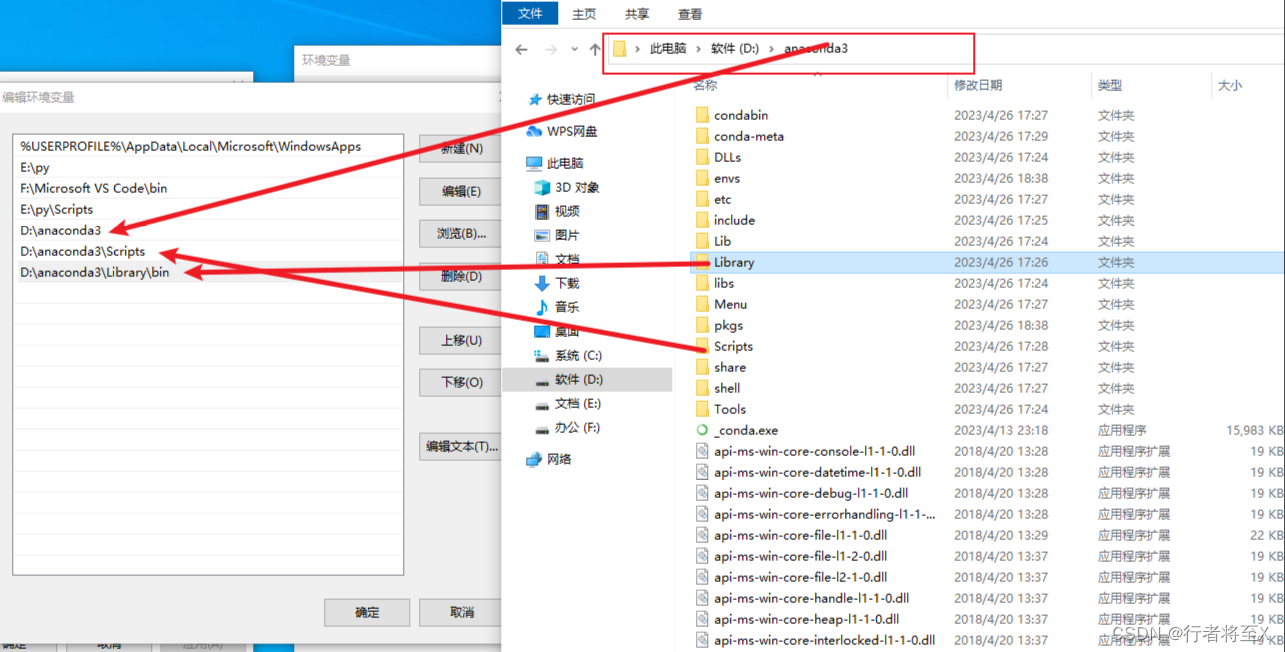
Task: Click 下移(O) button
Action: click(x=460, y=382)
